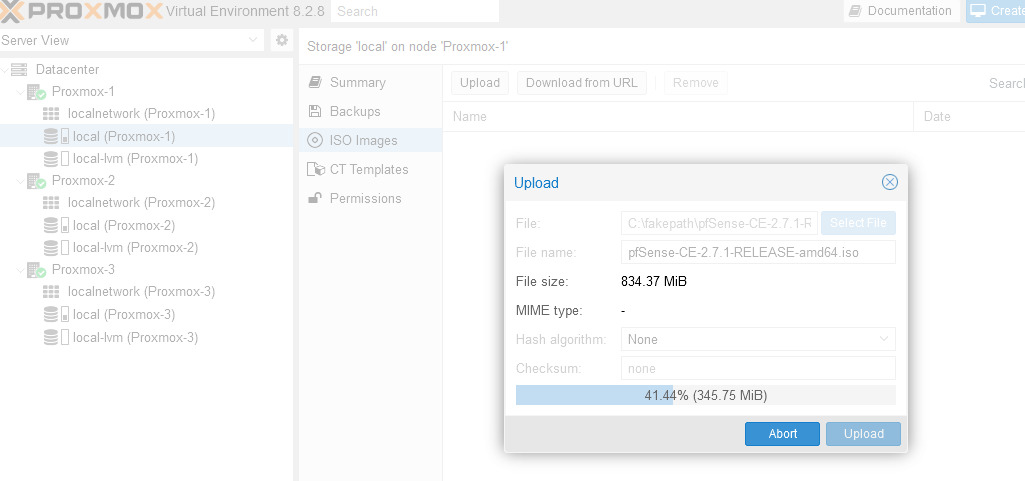Open the CT Templates panel
Viewport: 1025px width, 481px height.
click(370, 169)
